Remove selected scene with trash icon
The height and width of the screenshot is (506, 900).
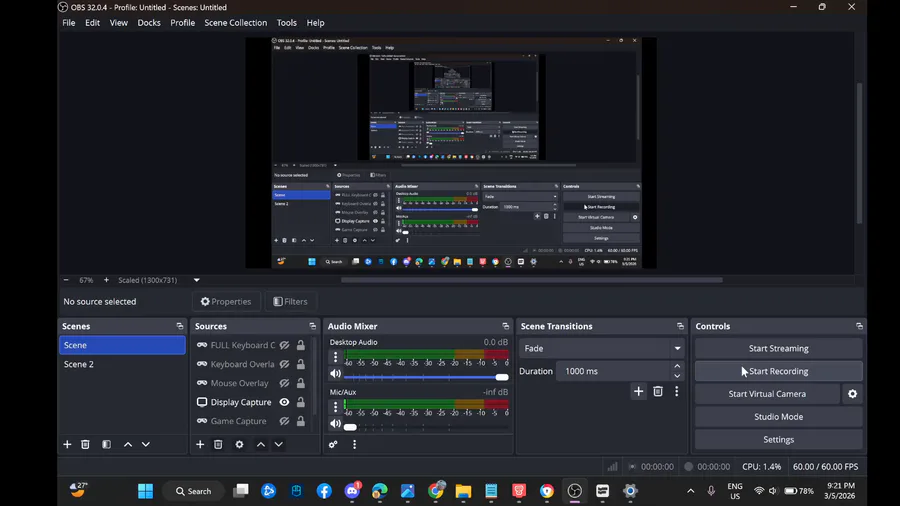click(x=85, y=444)
